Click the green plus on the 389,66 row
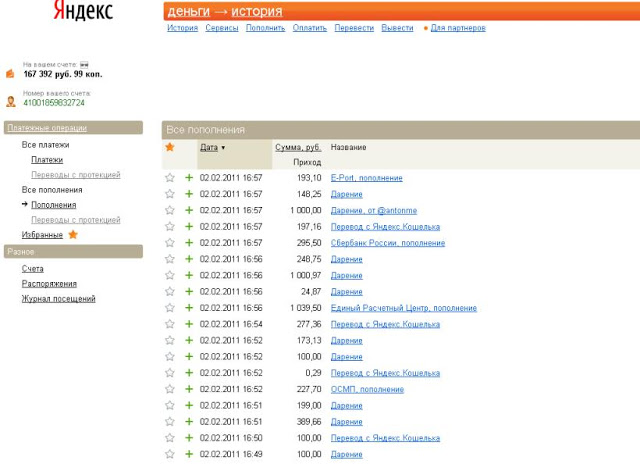This screenshot has width=640, height=464. pyautogui.click(x=189, y=422)
